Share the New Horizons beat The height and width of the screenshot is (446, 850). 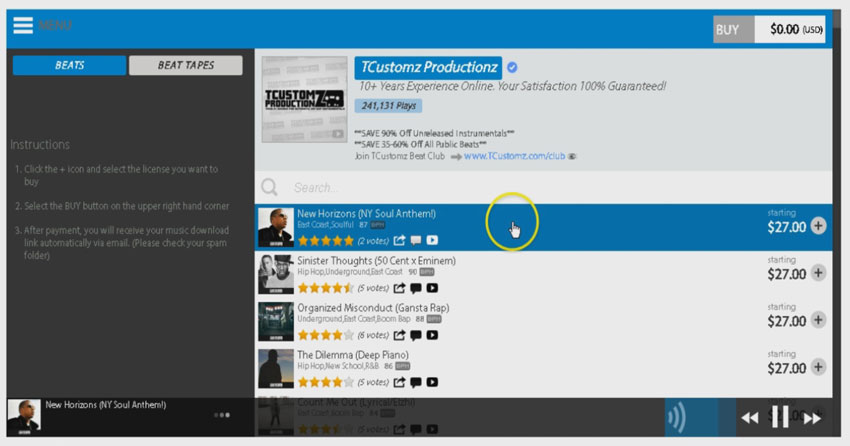[x=400, y=240]
